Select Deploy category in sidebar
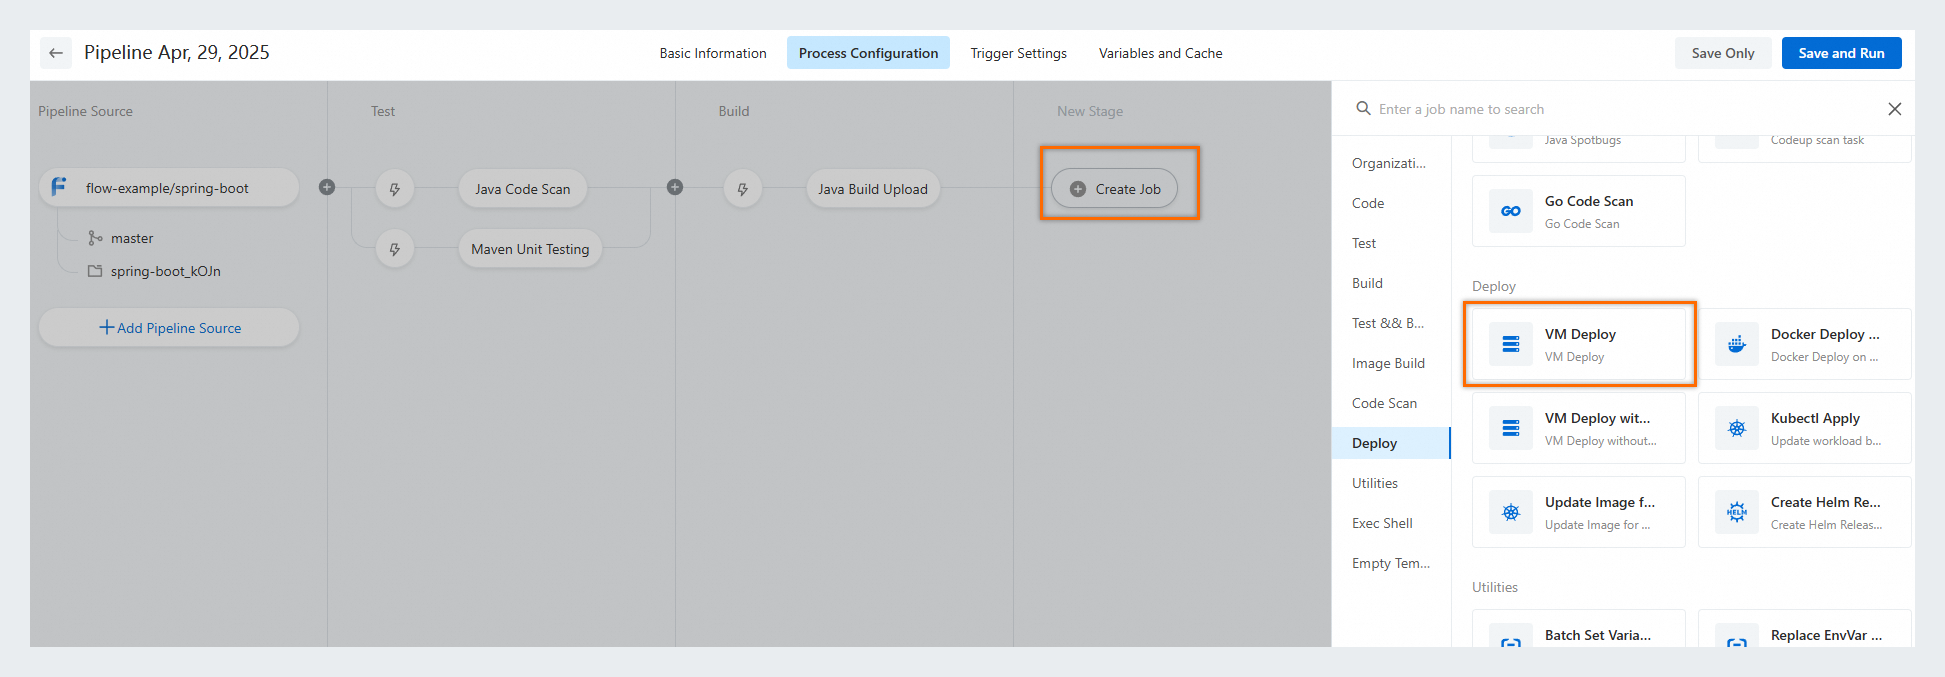The height and width of the screenshot is (677, 1945). (1391, 443)
